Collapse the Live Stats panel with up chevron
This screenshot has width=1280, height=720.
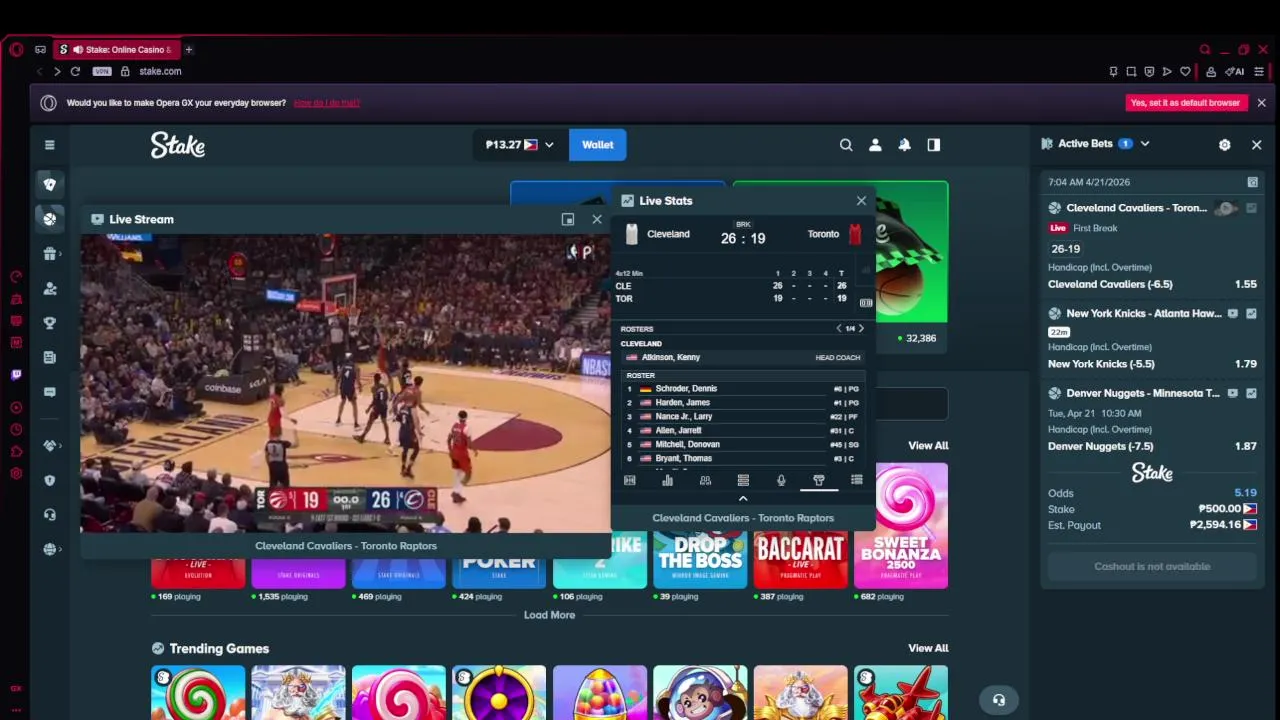743,498
